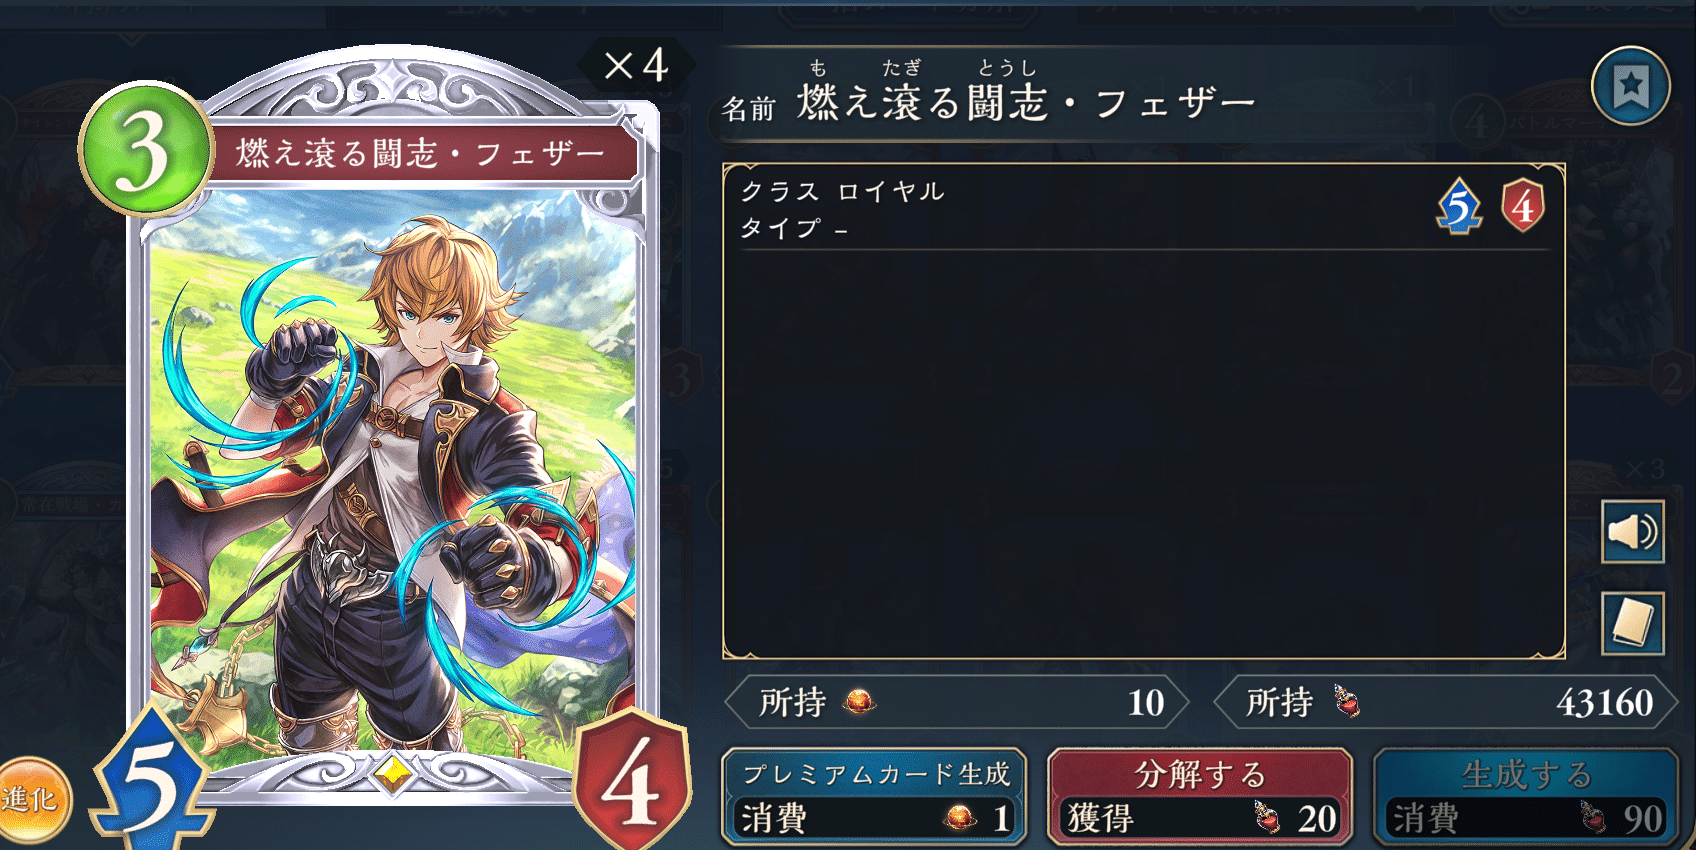The image size is (1696, 850).
Task: Click the プレミアムカード生成 button
Action: click(874, 797)
